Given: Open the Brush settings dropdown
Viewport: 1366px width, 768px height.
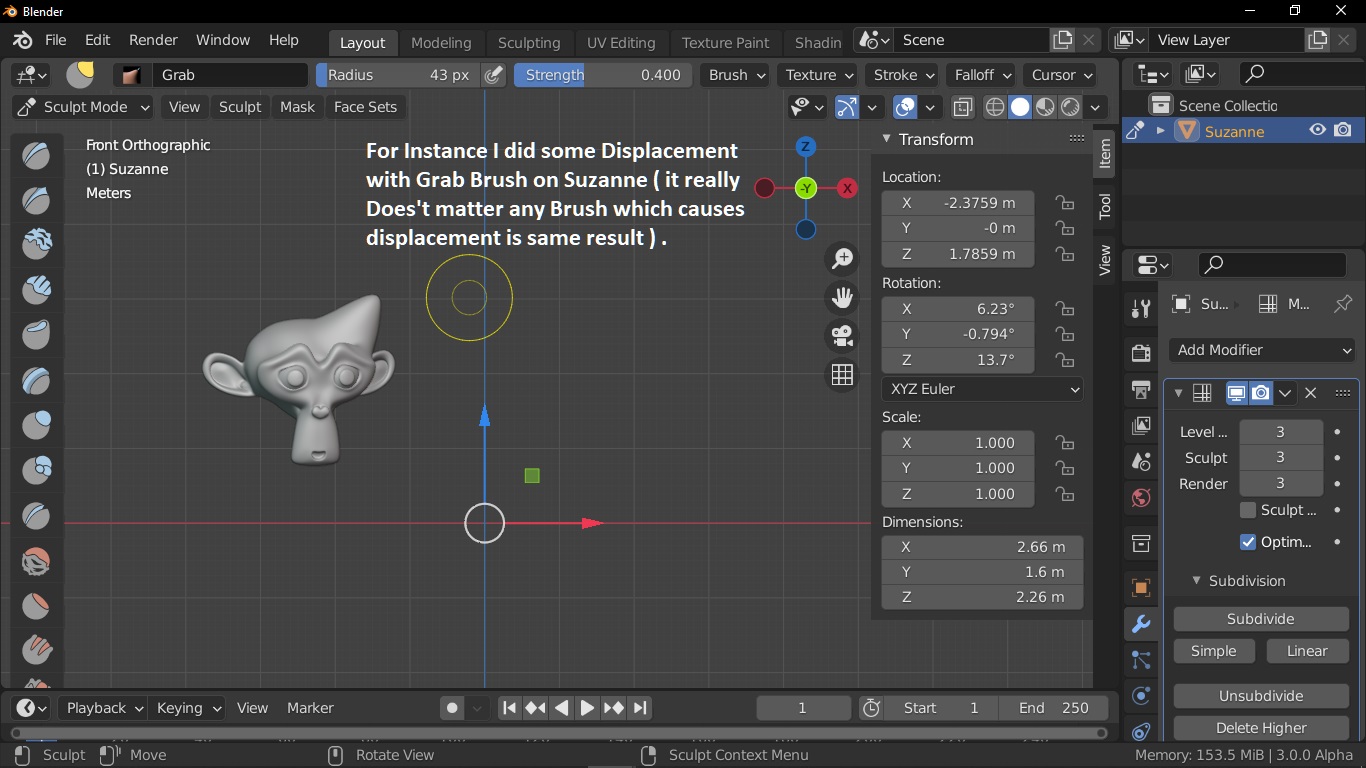Looking at the screenshot, I should pos(737,75).
